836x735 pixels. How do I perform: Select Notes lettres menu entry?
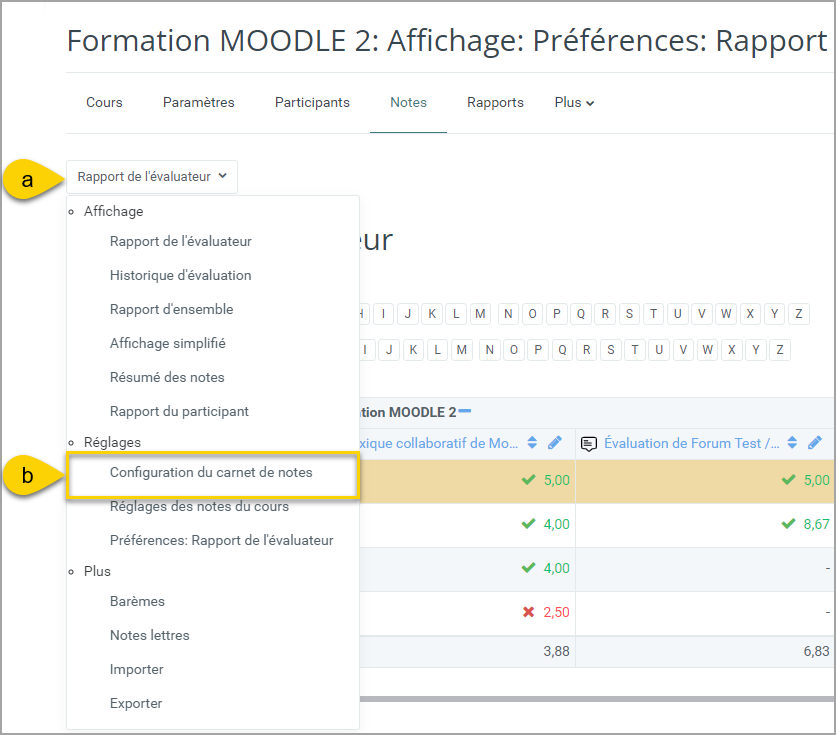tap(150, 636)
